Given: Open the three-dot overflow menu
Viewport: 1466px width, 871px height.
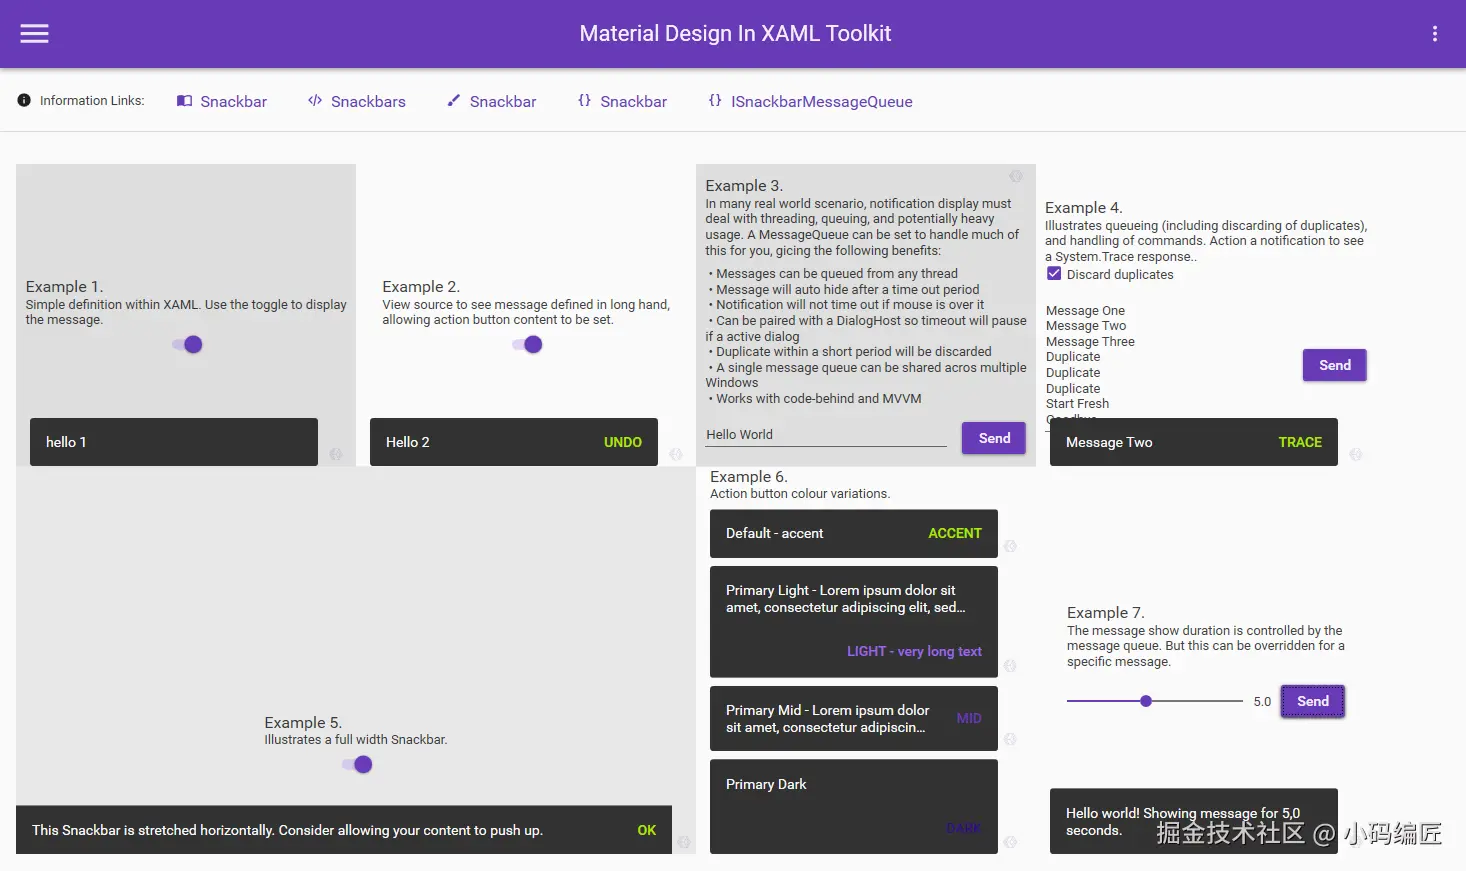Looking at the screenshot, I should pos(1434,34).
